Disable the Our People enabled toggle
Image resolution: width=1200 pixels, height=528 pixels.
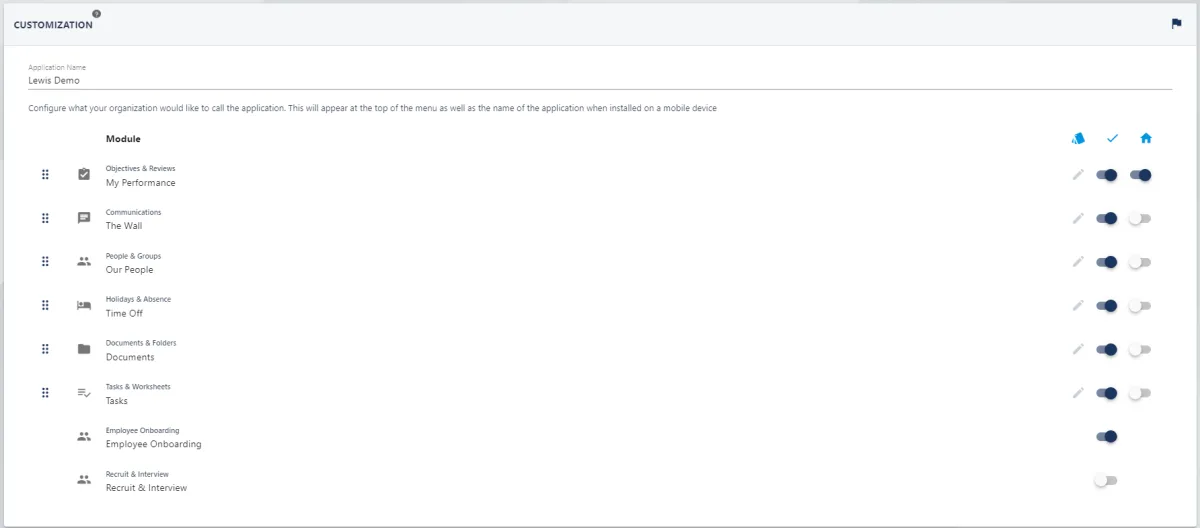tap(1107, 262)
